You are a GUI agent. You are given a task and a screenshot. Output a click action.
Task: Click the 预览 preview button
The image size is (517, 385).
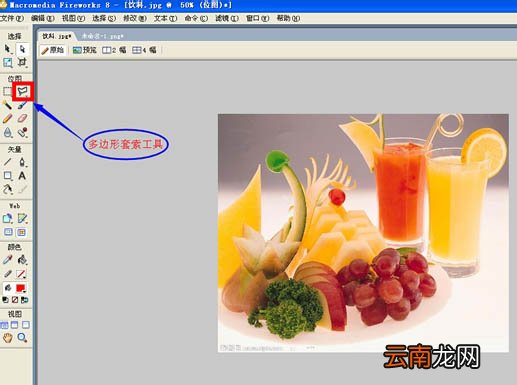(85, 50)
